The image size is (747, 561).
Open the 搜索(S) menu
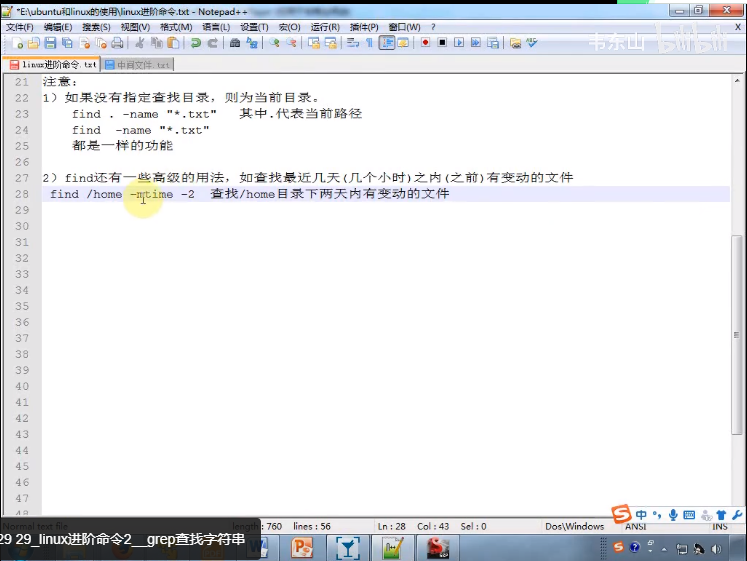[x=96, y=27]
